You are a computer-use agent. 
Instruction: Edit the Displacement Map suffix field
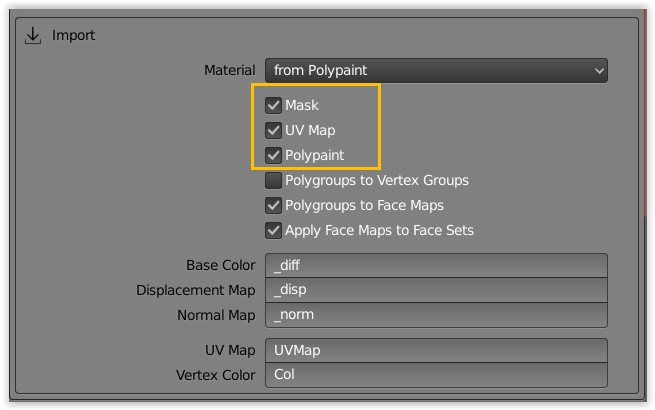point(436,290)
